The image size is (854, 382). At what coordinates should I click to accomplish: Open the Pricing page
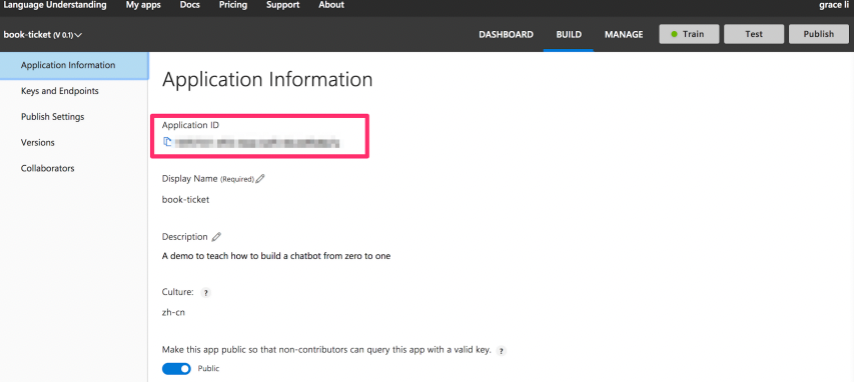(x=233, y=5)
